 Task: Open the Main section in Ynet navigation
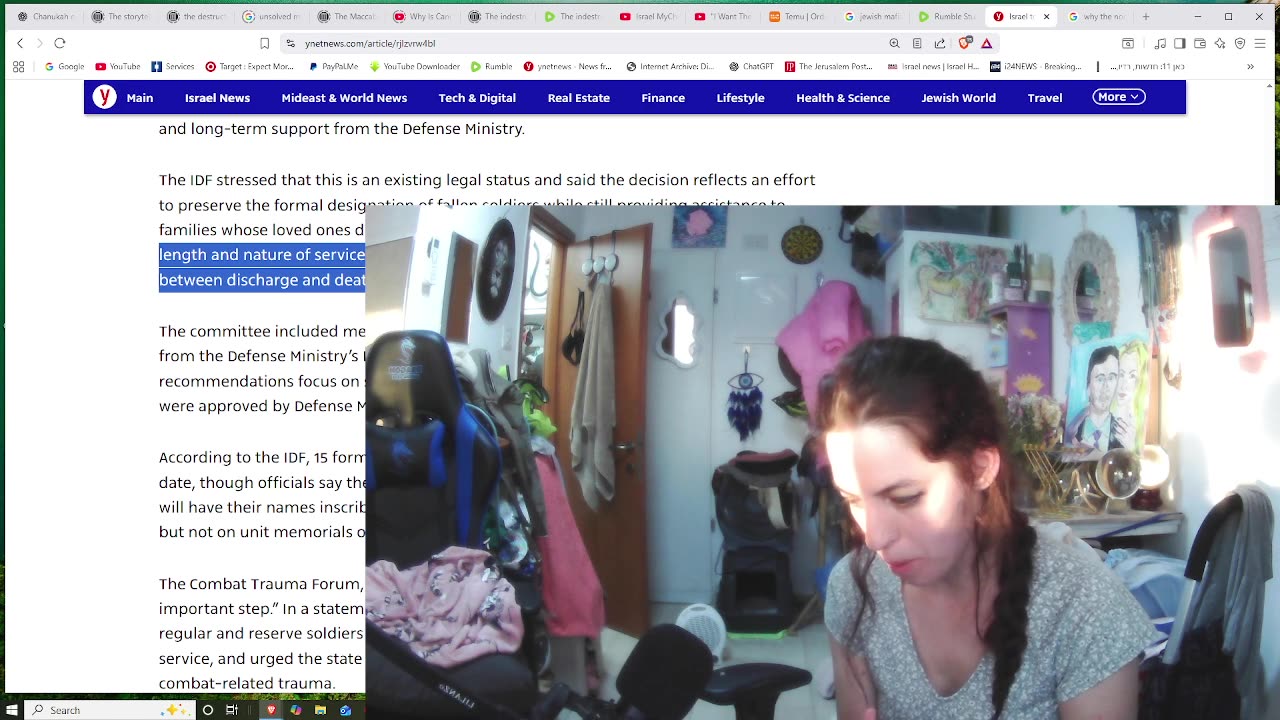140,98
